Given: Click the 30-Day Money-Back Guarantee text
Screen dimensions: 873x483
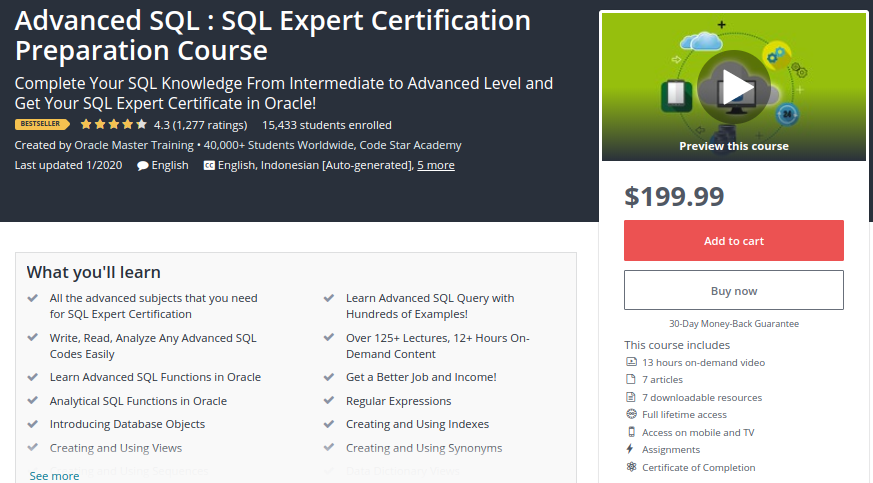Looking at the screenshot, I should 734,324.
